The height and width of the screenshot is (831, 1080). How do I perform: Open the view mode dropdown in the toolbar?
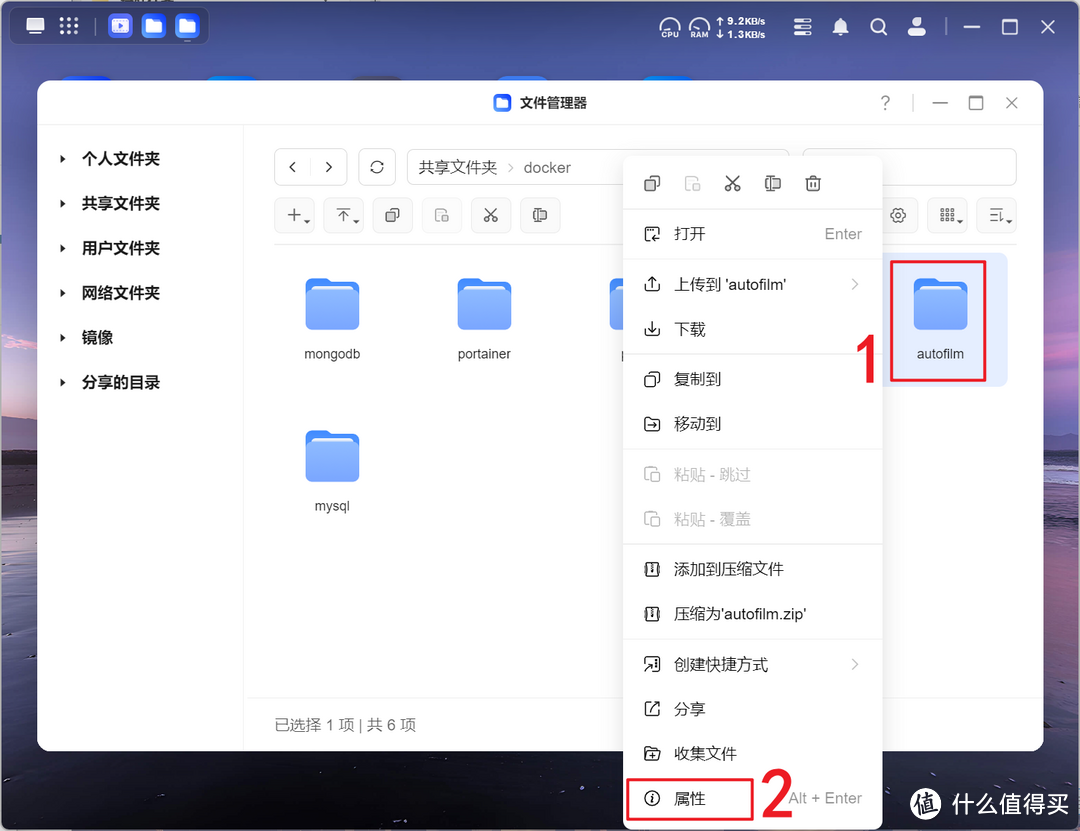[x=947, y=215]
